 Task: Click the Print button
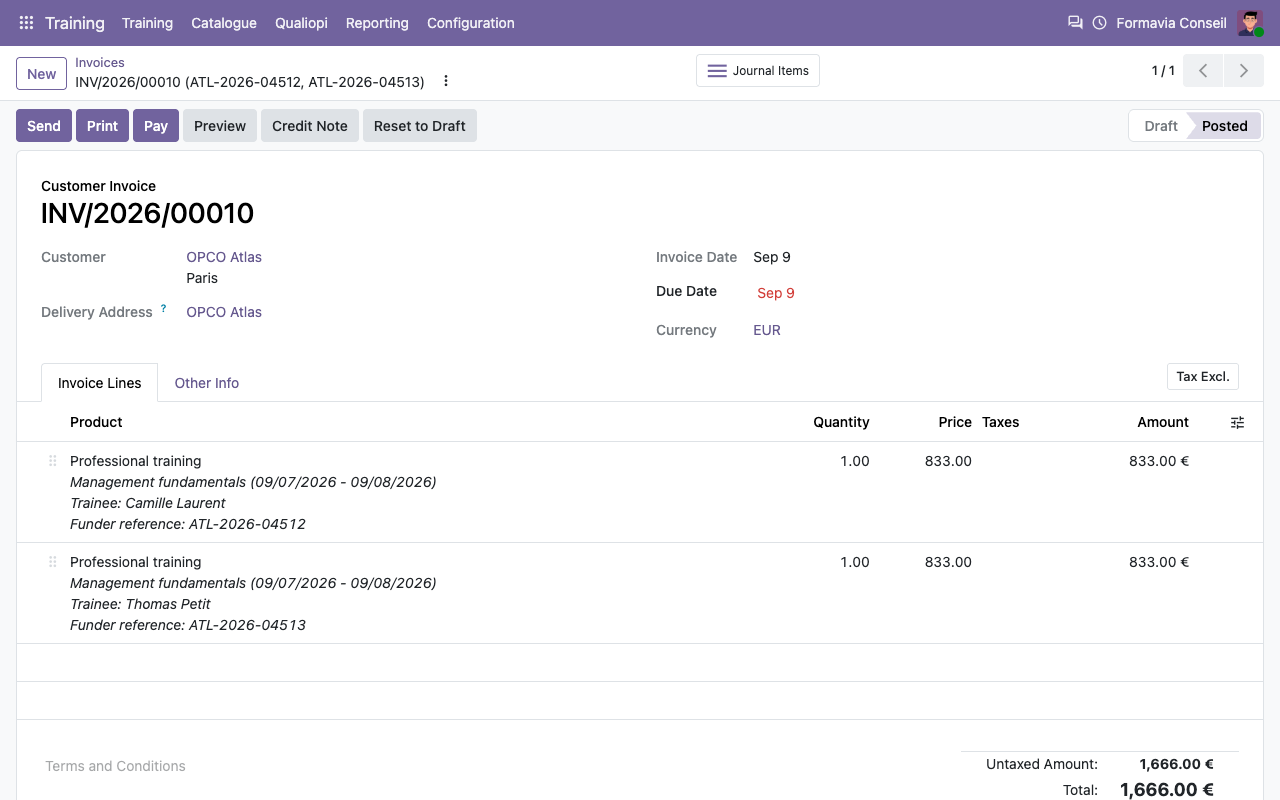[x=102, y=126]
